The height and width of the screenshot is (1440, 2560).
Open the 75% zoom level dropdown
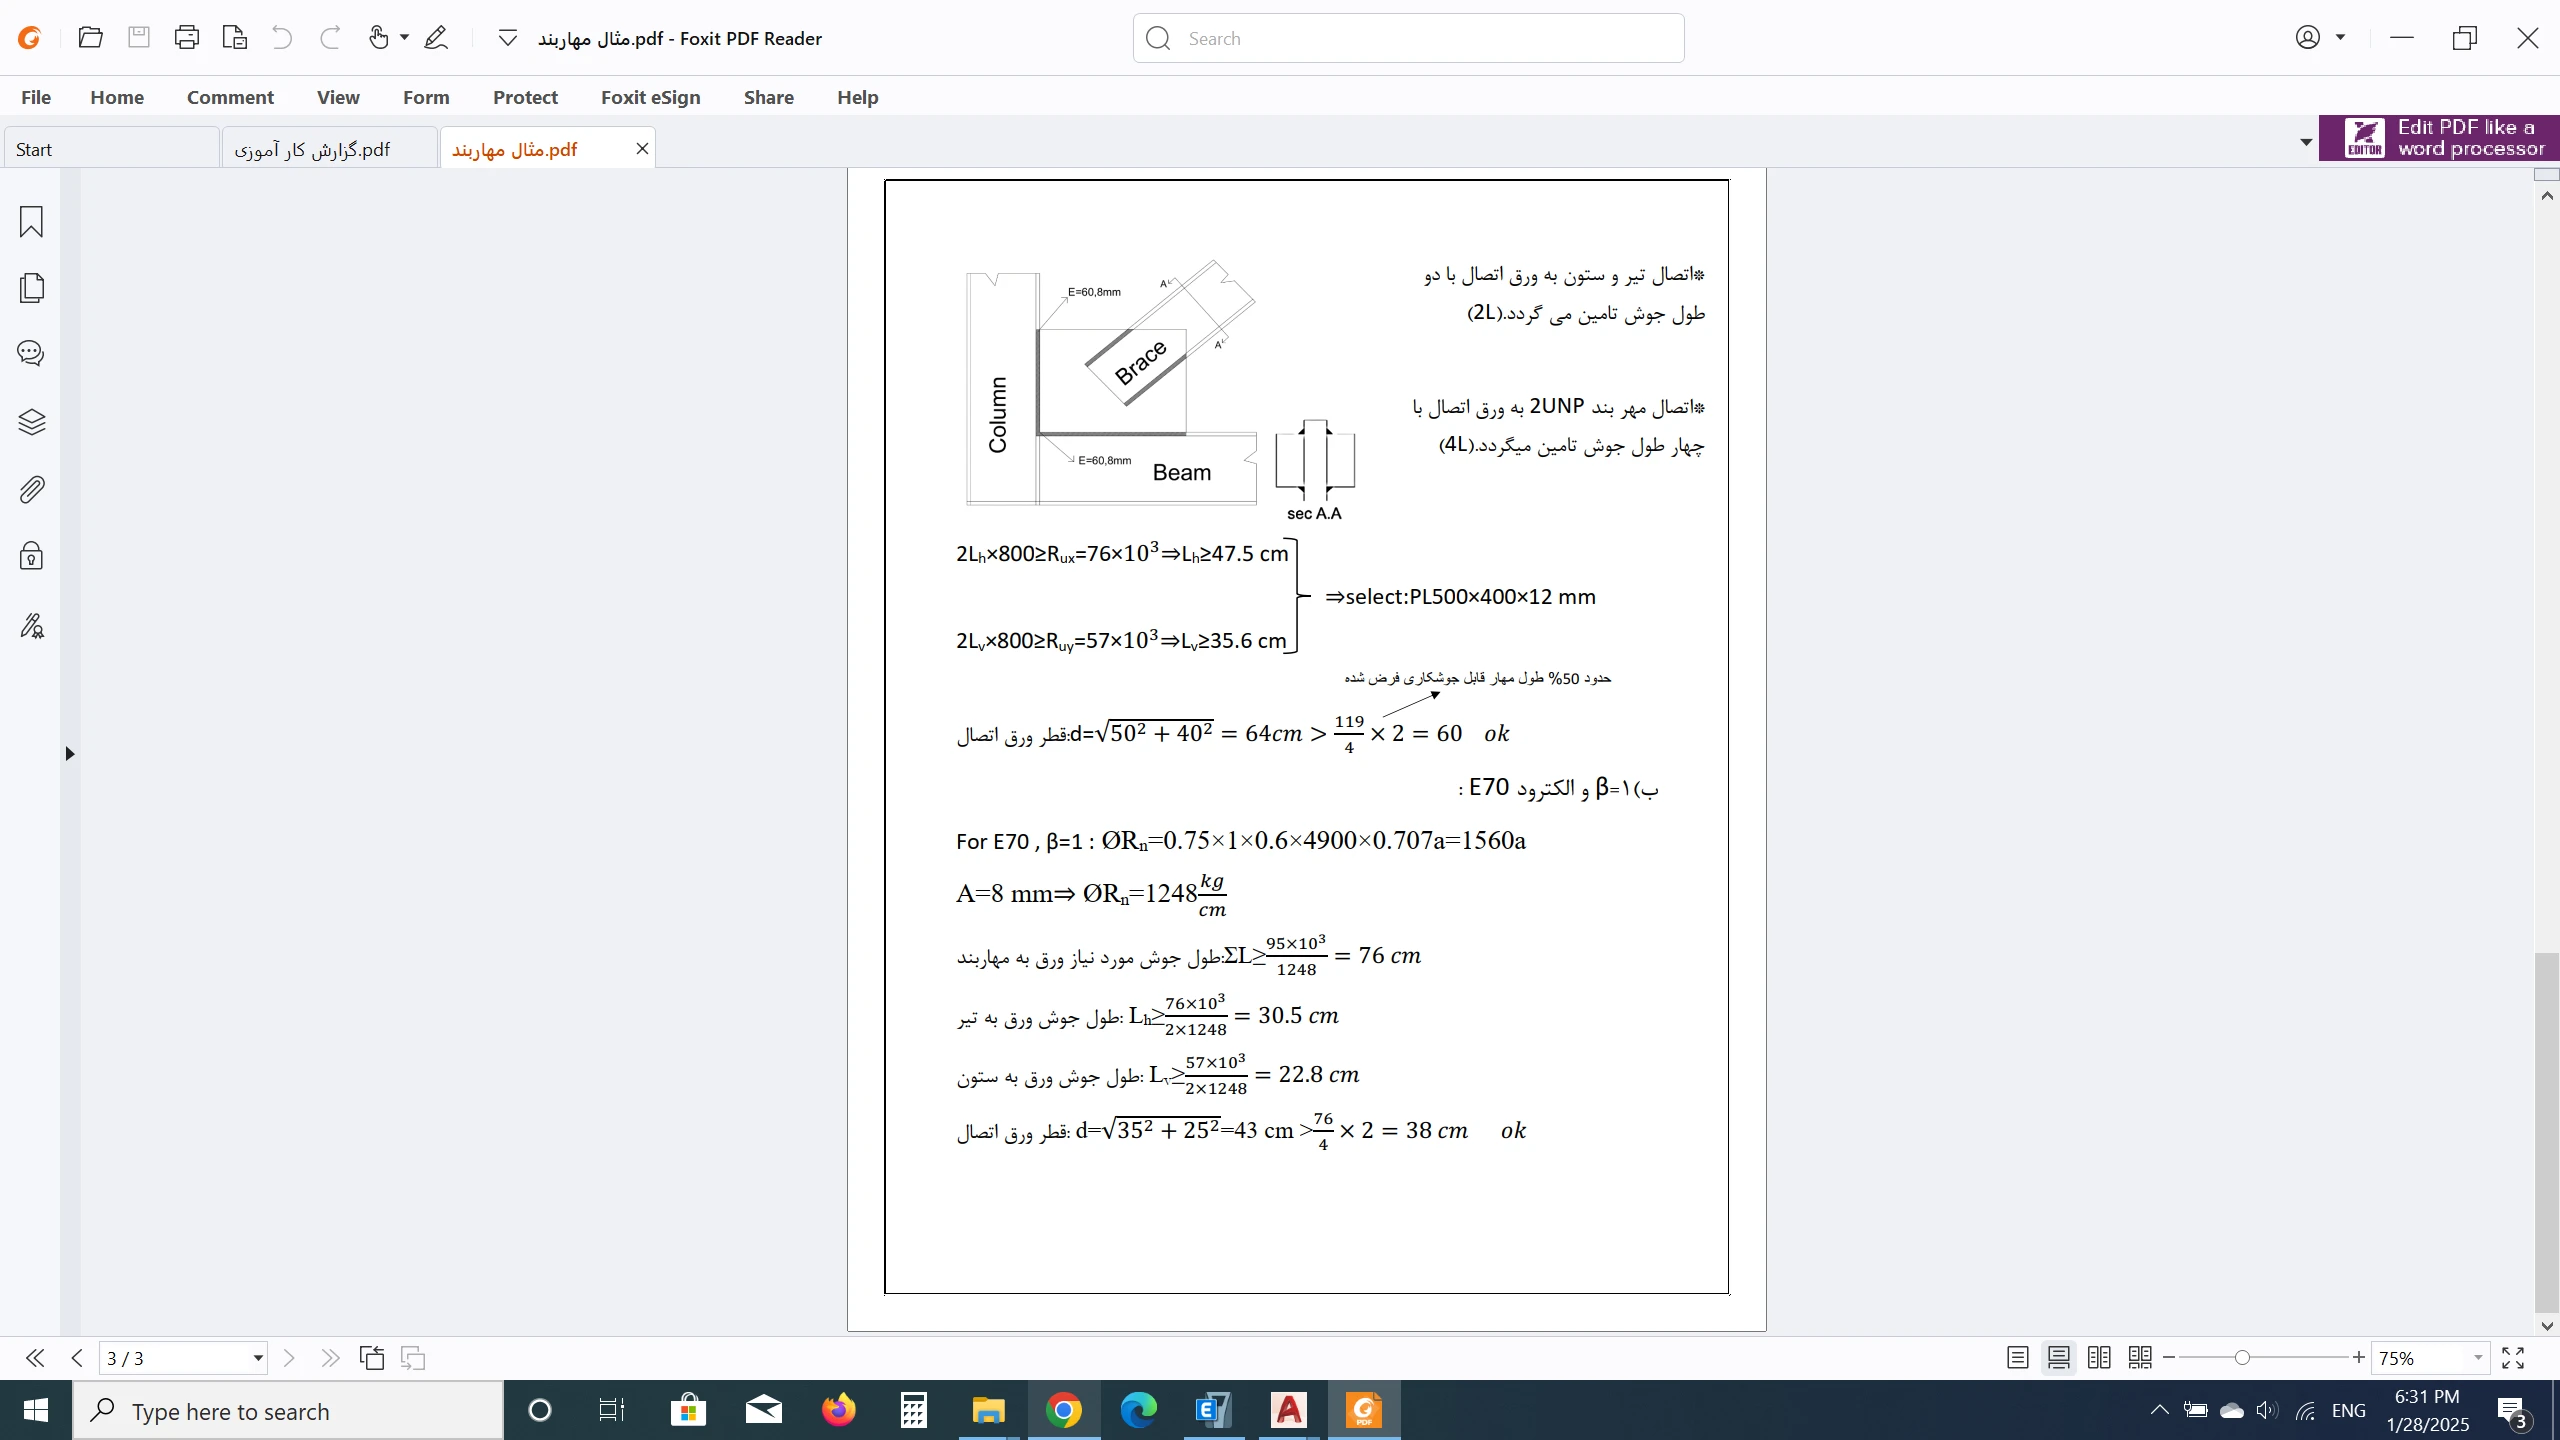click(2477, 1358)
